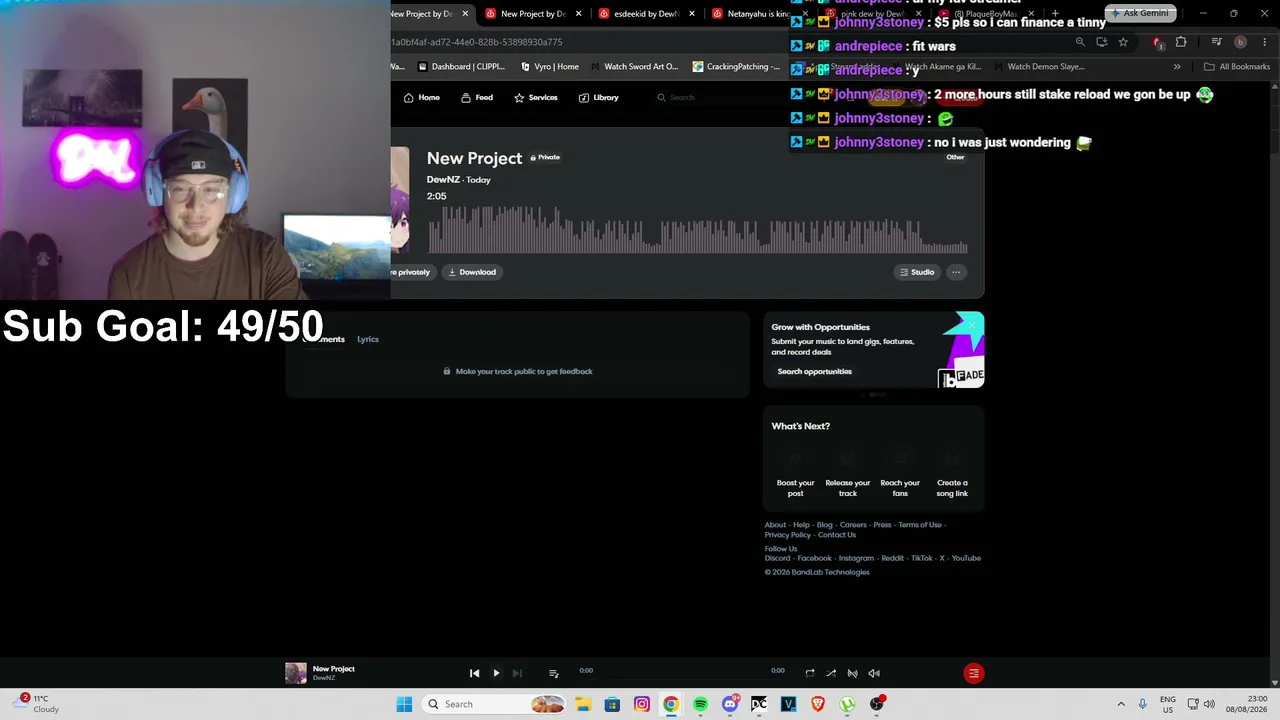
Task: Open the Help footer link
Action: click(801, 525)
